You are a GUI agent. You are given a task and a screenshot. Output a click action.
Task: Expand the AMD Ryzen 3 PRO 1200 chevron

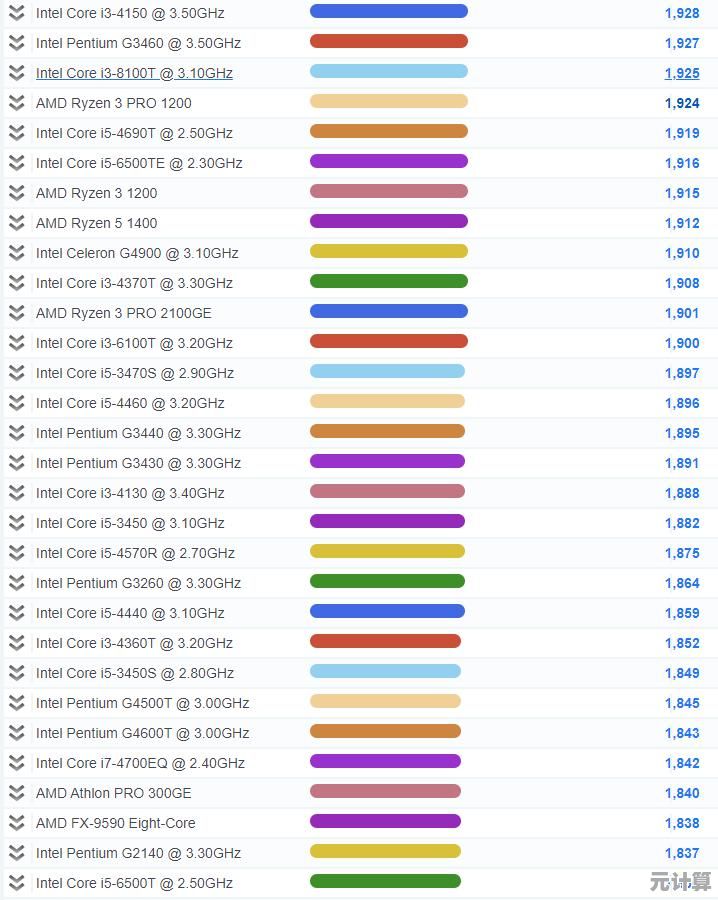pyautogui.click(x=17, y=103)
